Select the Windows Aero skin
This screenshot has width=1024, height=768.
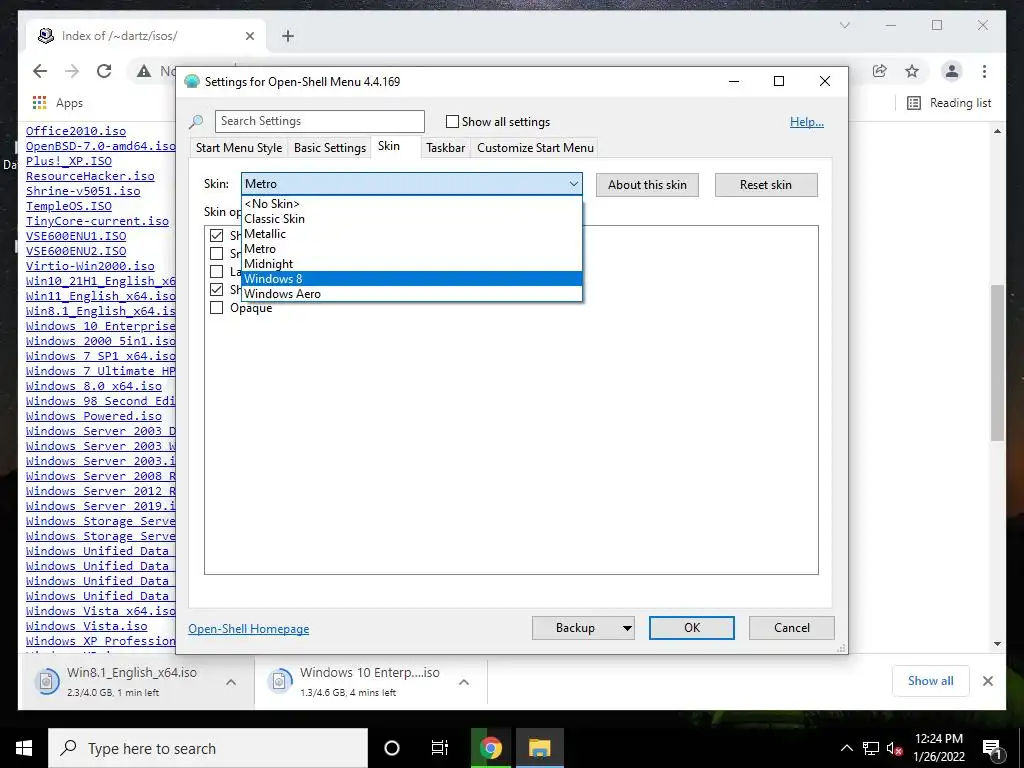click(411, 294)
